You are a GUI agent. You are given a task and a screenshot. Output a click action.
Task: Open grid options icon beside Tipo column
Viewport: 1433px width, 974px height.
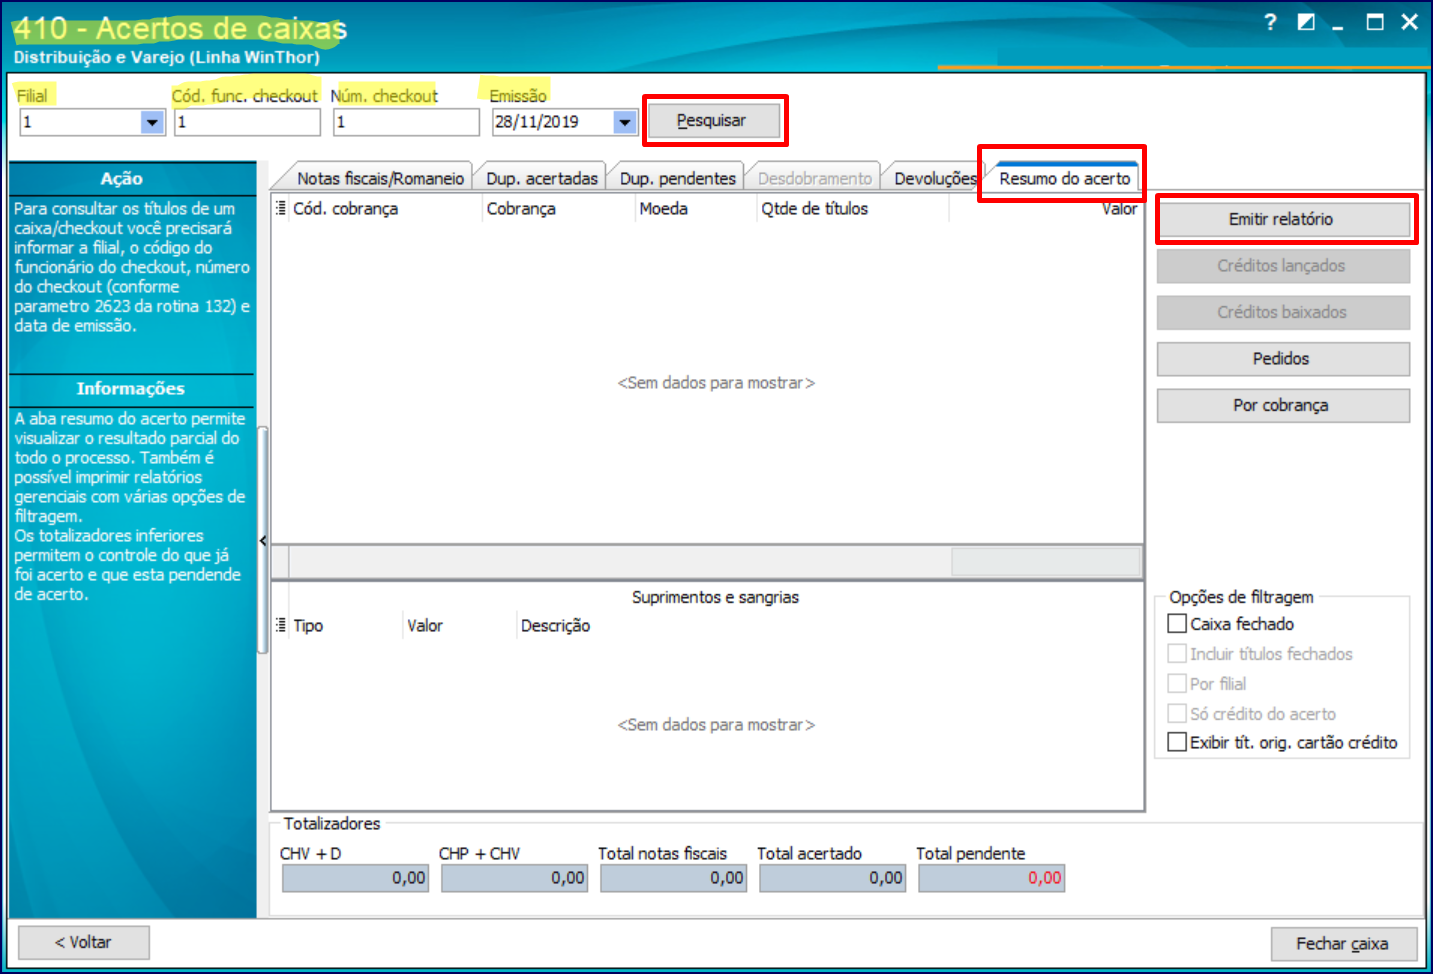point(281,625)
